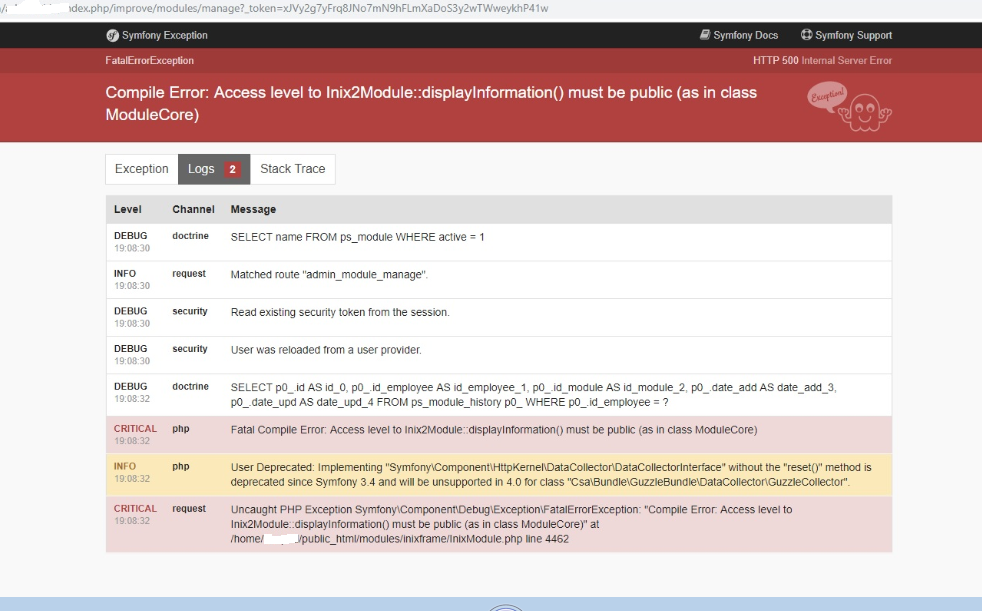Image resolution: width=982 pixels, height=611 pixels.
Task: Click 'Read existing security token from the session.'
Action: (x=340, y=312)
